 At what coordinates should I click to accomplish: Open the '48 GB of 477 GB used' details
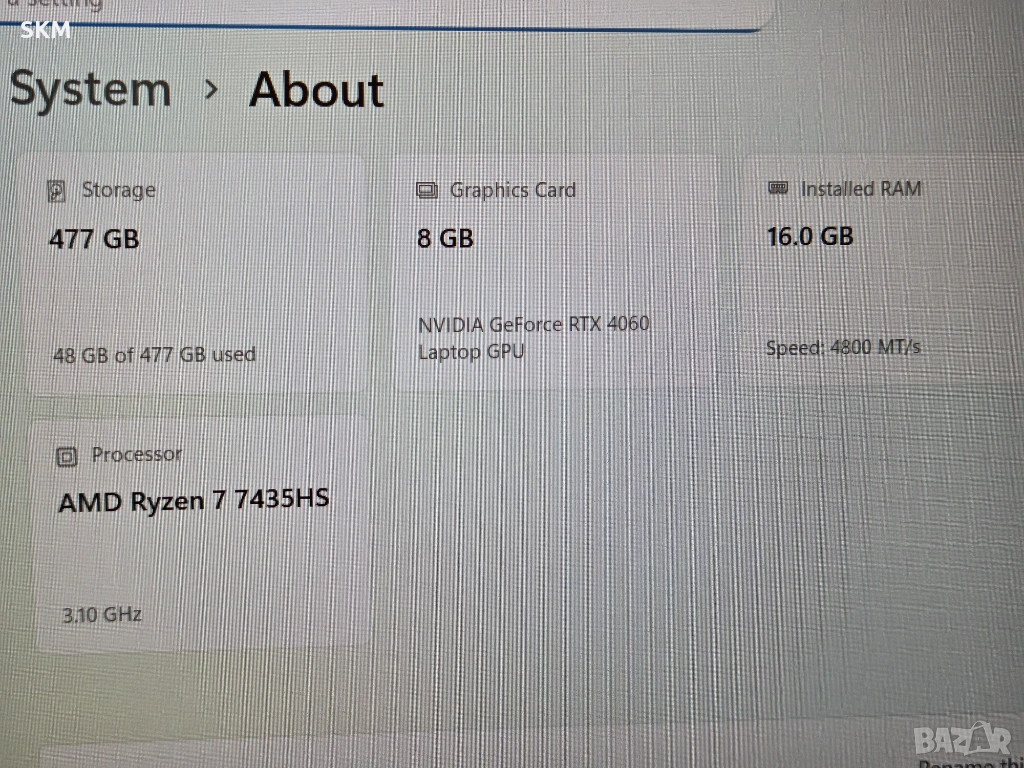(154, 355)
